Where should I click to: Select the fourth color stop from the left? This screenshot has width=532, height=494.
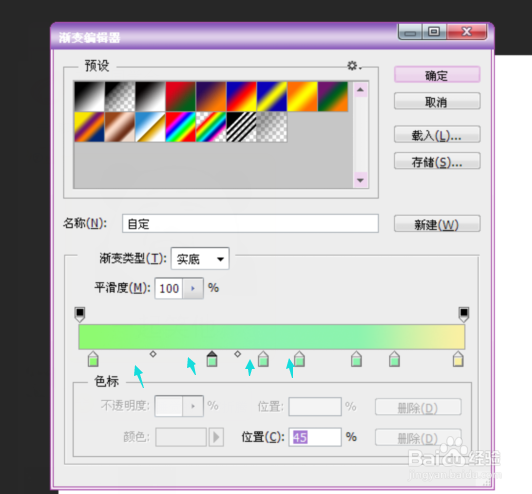tap(299, 359)
